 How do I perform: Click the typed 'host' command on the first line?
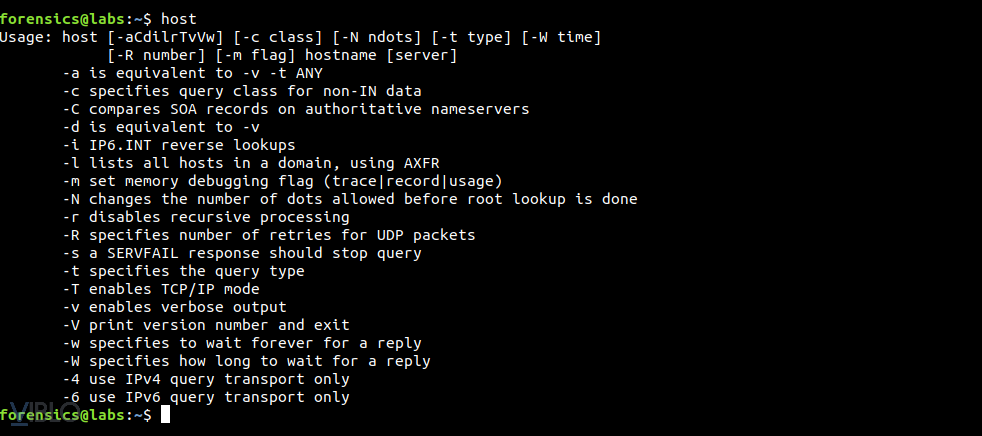tap(178, 19)
